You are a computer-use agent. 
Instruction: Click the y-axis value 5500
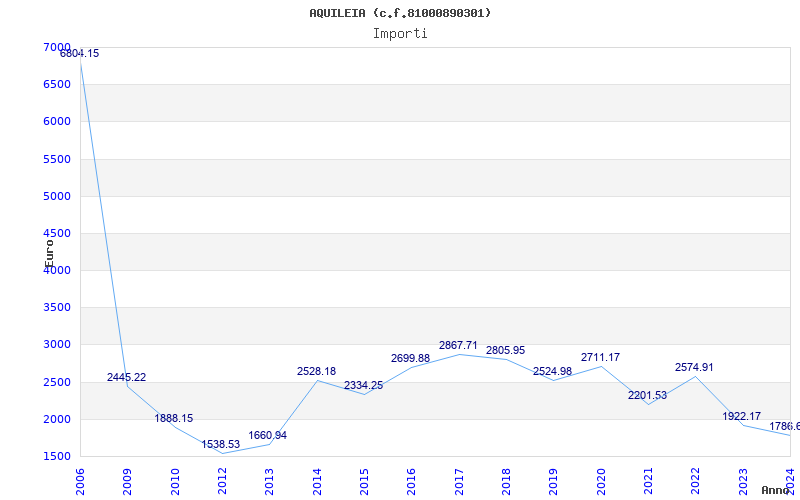coord(57,159)
